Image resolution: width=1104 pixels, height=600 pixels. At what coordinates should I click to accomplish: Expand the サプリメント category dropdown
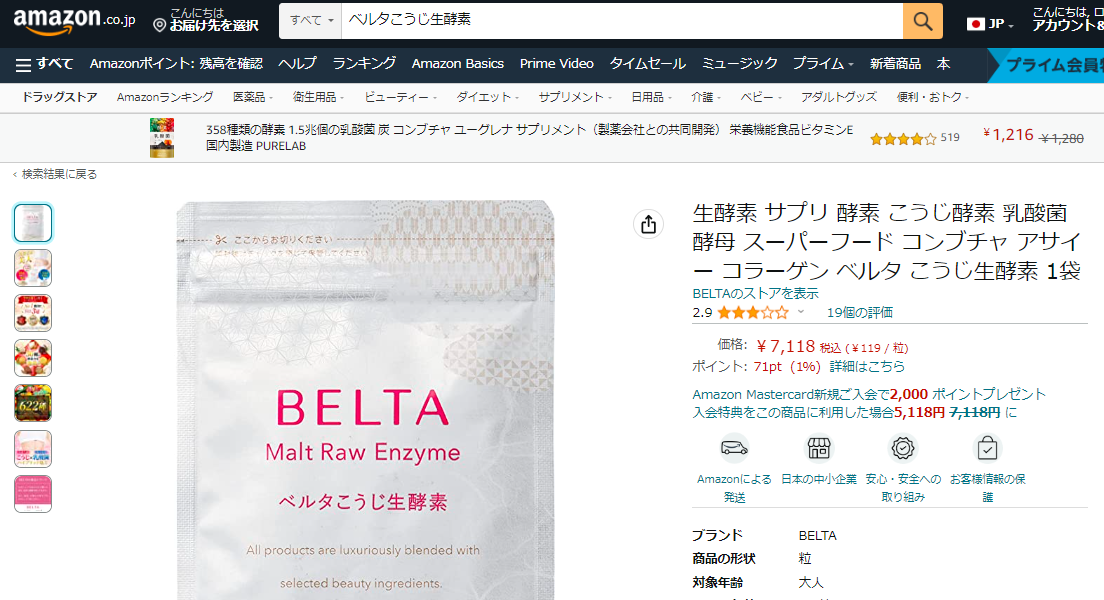click(x=575, y=97)
